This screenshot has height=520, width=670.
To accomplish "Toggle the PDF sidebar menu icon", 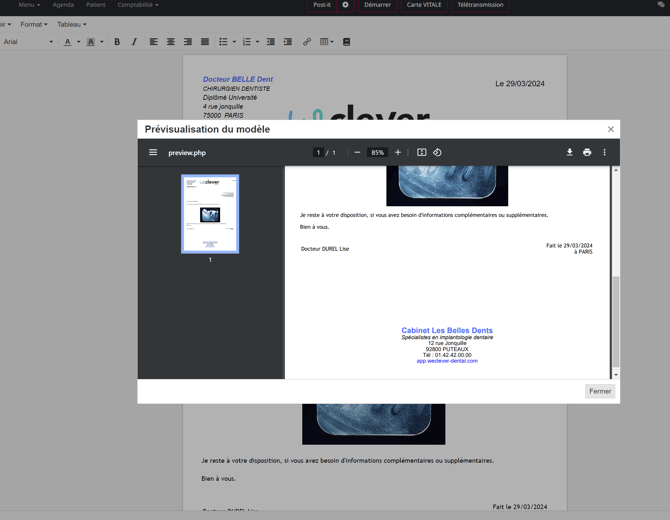I will (153, 153).
